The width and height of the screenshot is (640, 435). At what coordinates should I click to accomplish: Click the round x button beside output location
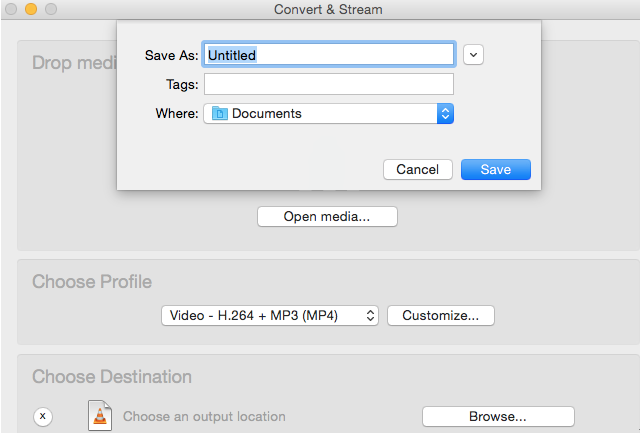43,416
